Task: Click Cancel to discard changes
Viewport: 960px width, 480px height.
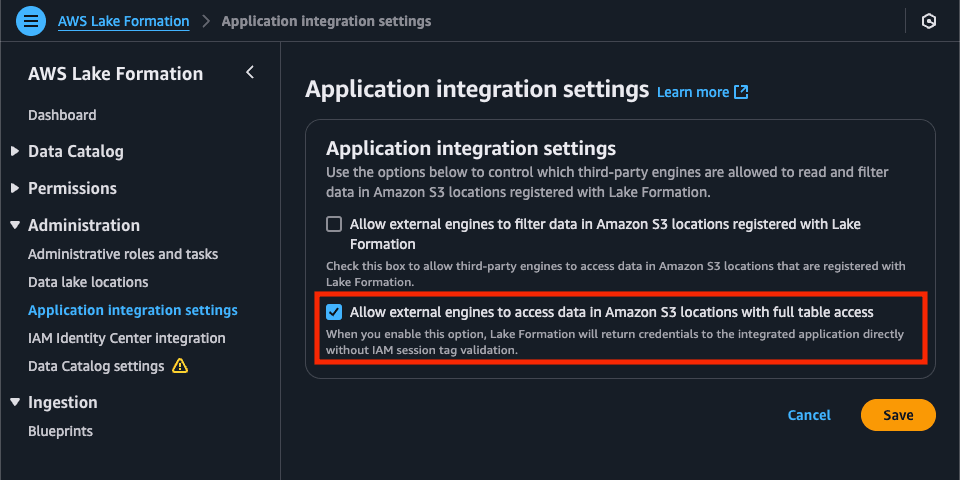Action: (809, 415)
